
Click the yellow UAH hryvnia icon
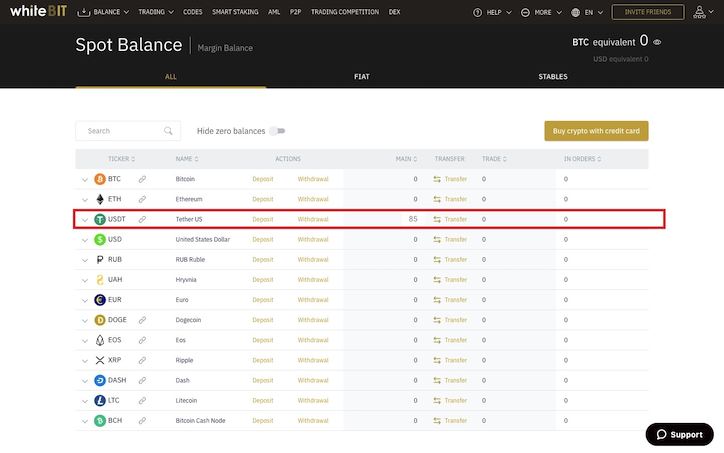(x=100, y=280)
